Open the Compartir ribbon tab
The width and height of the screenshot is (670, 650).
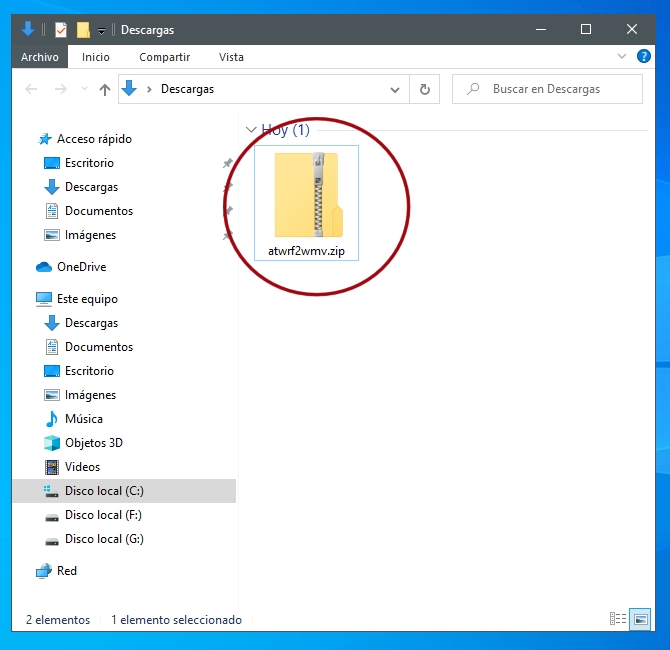(164, 57)
